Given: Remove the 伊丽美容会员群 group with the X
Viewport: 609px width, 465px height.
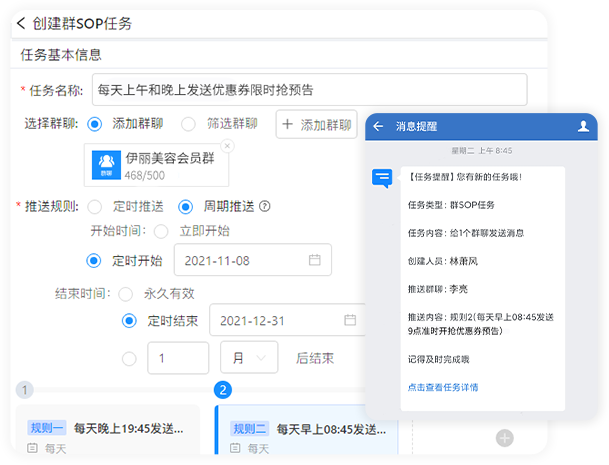Looking at the screenshot, I should tap(227, 147).
